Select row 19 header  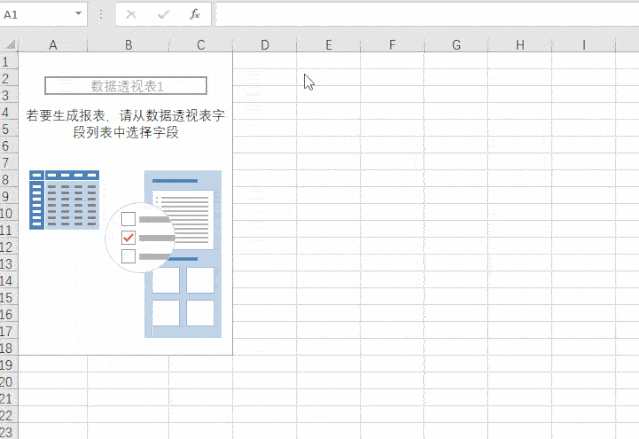coord(9,364)
